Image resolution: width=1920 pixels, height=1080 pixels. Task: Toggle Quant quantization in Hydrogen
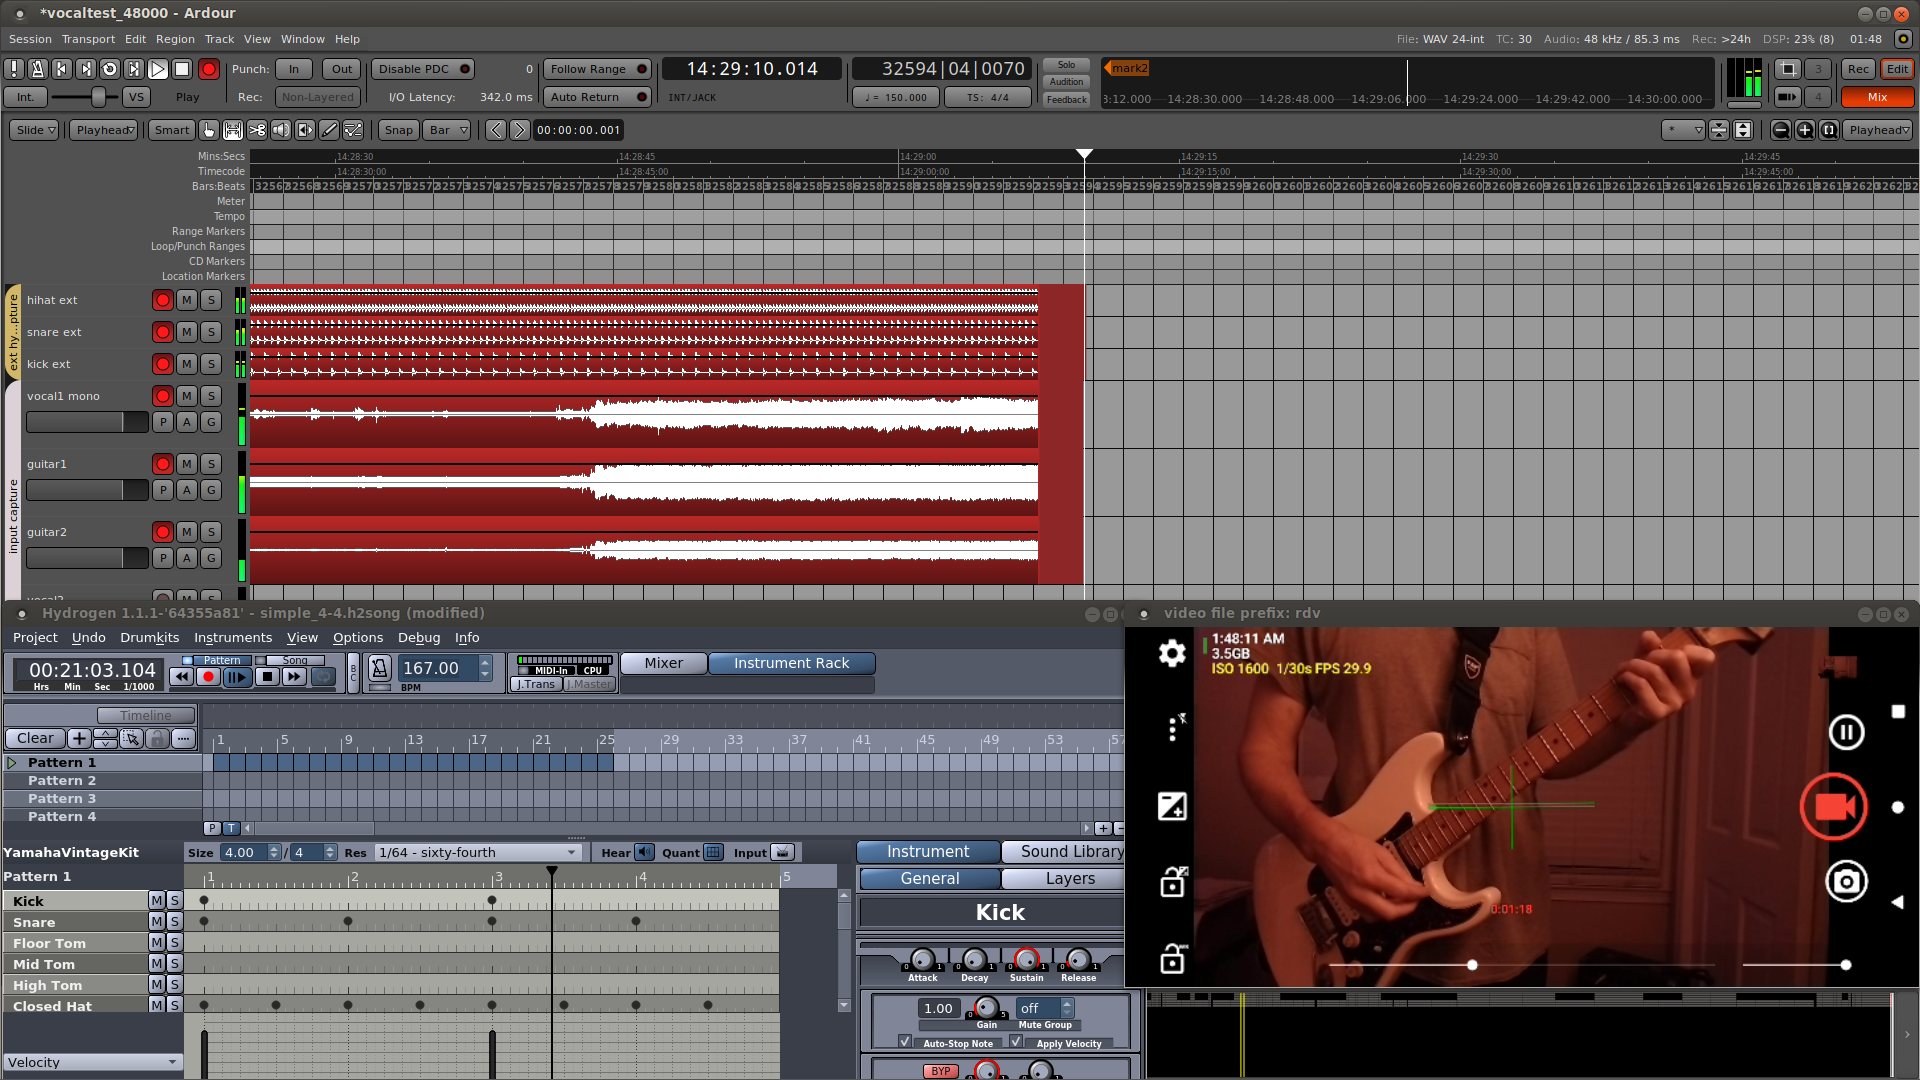click(713, 852)
